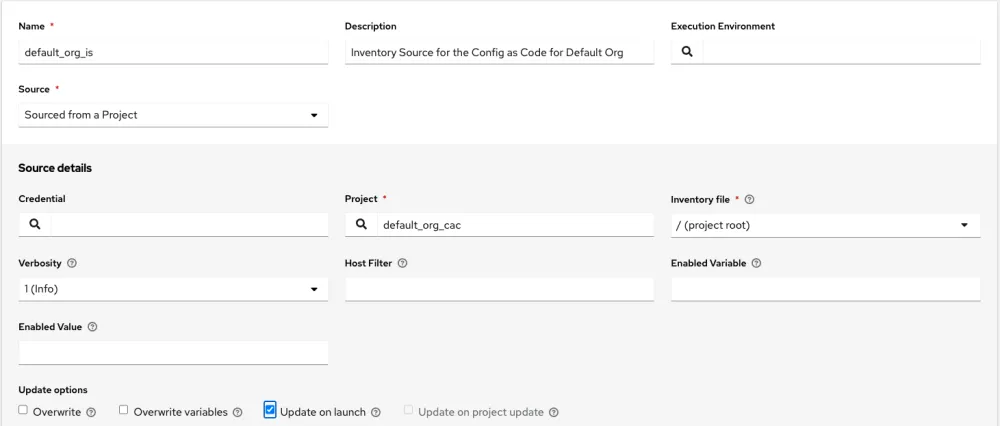Expand the Inventory file dropdown
Viewport: 1000px width, 426px height.
point(825,225)
